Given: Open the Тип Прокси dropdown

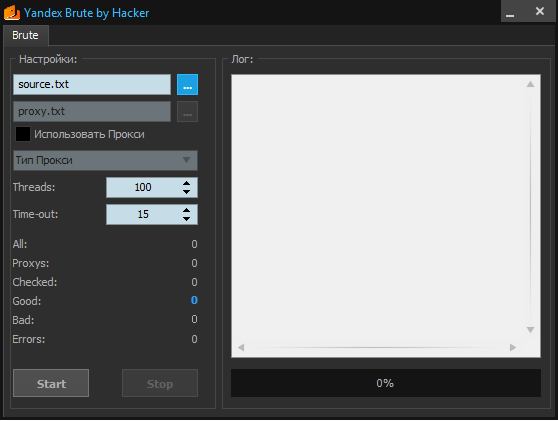Looking at the screenshot, I should (x=105, y=160).
